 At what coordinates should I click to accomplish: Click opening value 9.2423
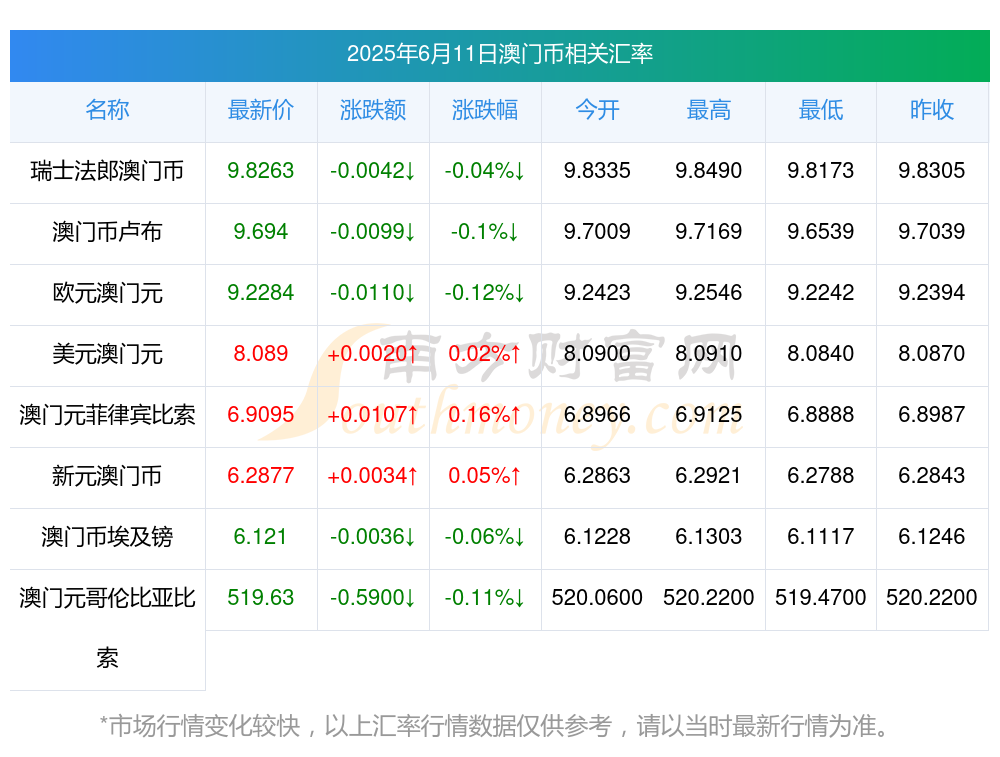(597, 293)
